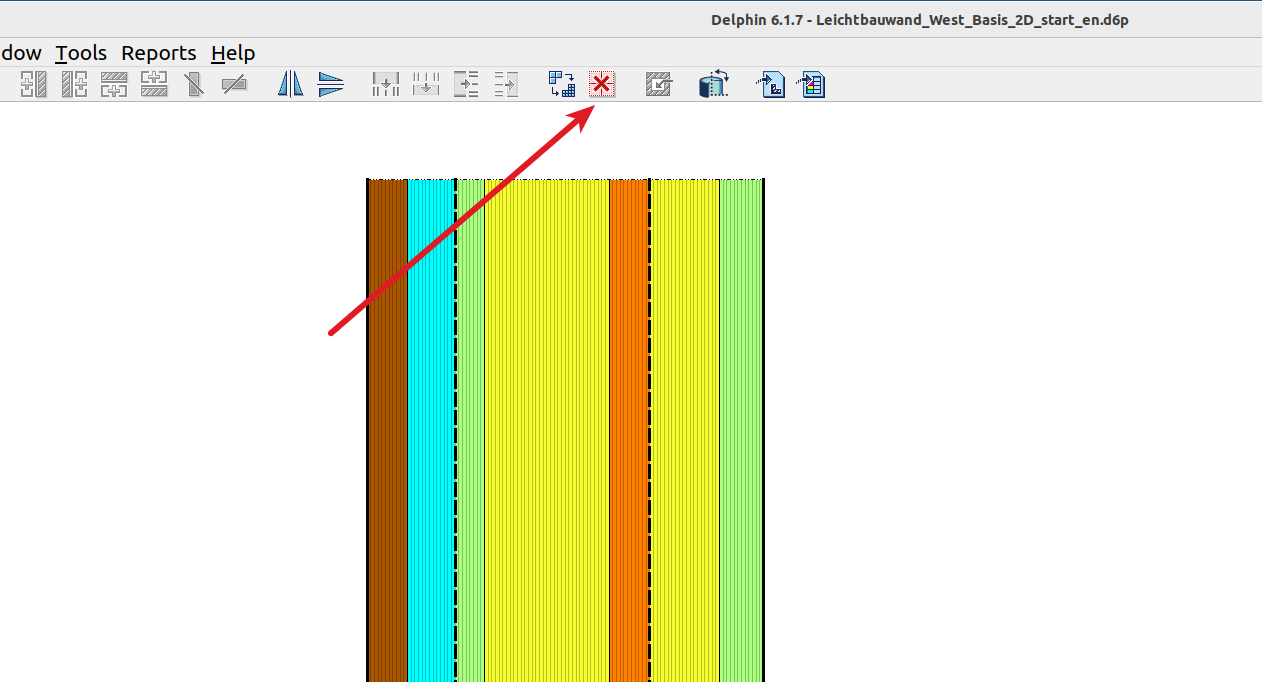This screenshot has width=1262, height=682.
Task: Click the hatched square icon with arrow
Action: click(x=658, y=85)
